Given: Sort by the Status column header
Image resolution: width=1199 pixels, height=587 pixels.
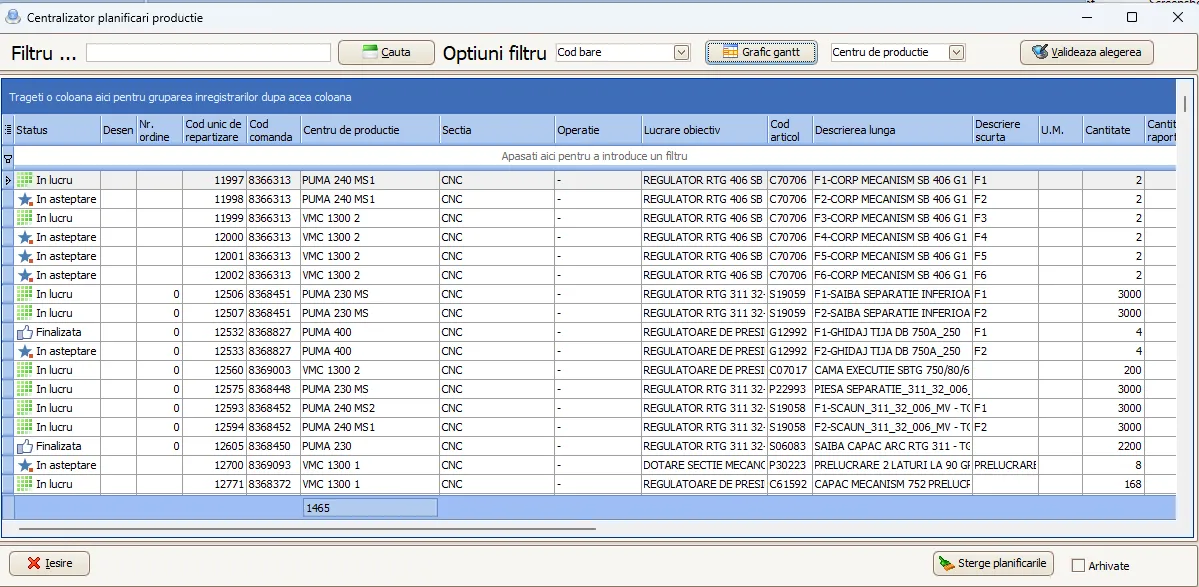Looking at the screenshot, I should tap(58, 130).
